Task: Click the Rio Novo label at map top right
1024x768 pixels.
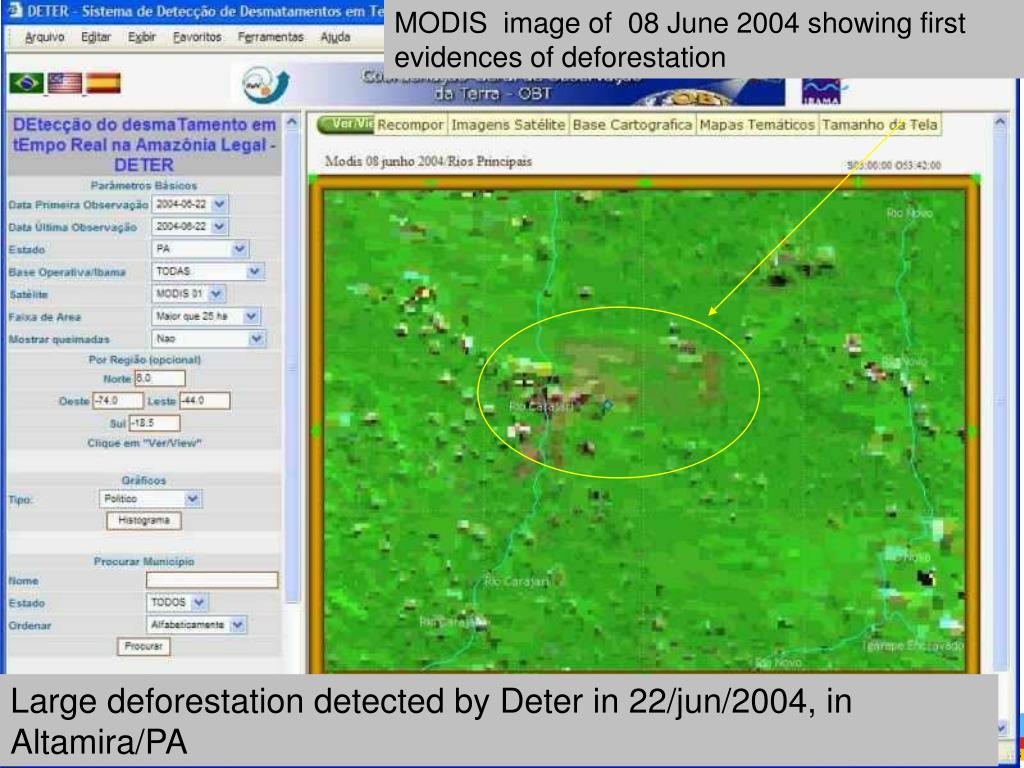Action: pyautogui.click(x=910, y=213)
